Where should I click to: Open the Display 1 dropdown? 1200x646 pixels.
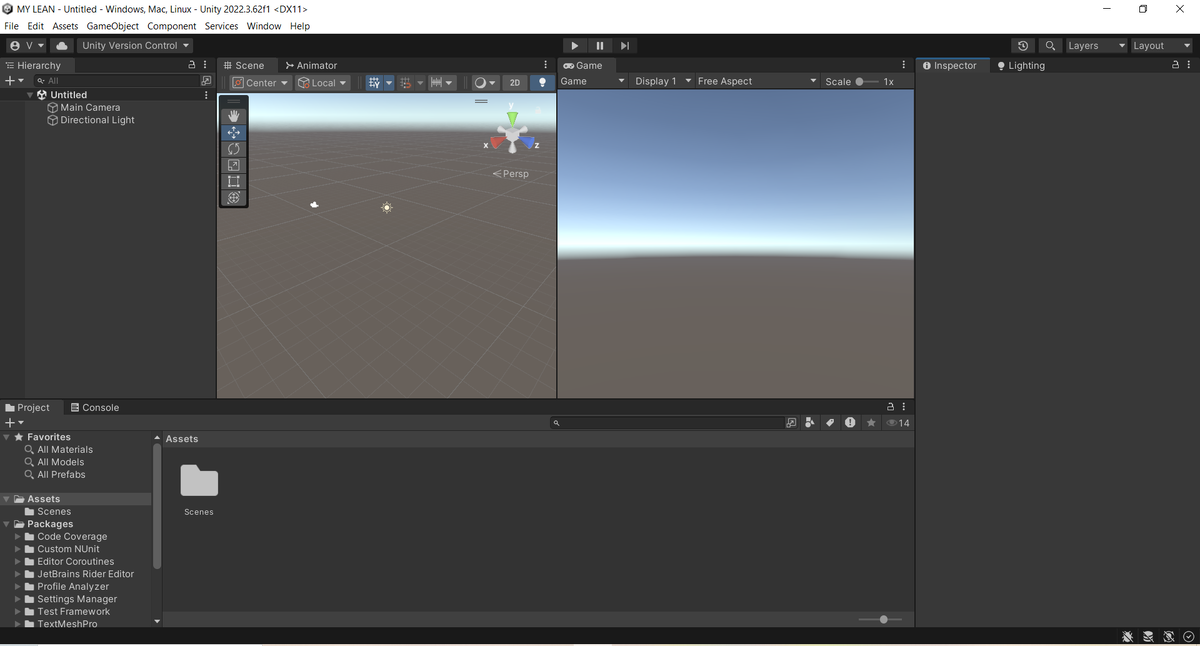coord(663,81)
